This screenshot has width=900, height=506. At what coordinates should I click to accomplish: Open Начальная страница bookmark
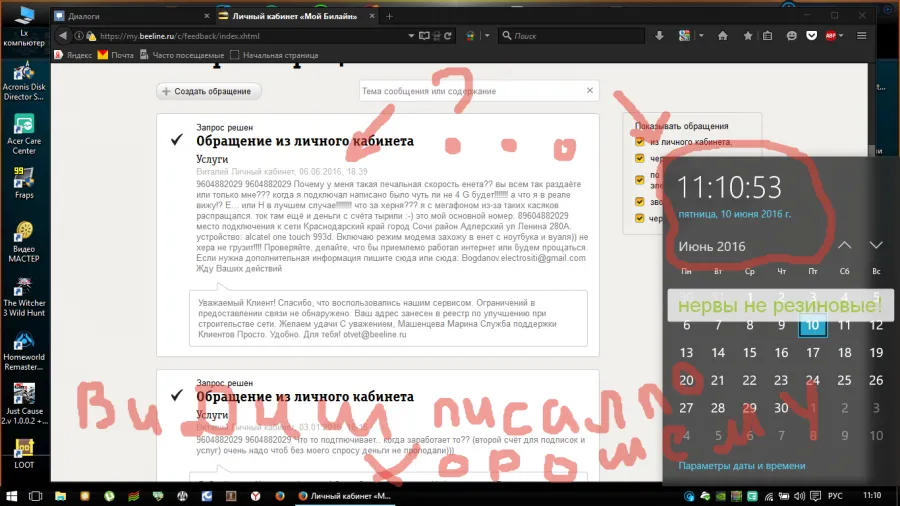point(274,55)
